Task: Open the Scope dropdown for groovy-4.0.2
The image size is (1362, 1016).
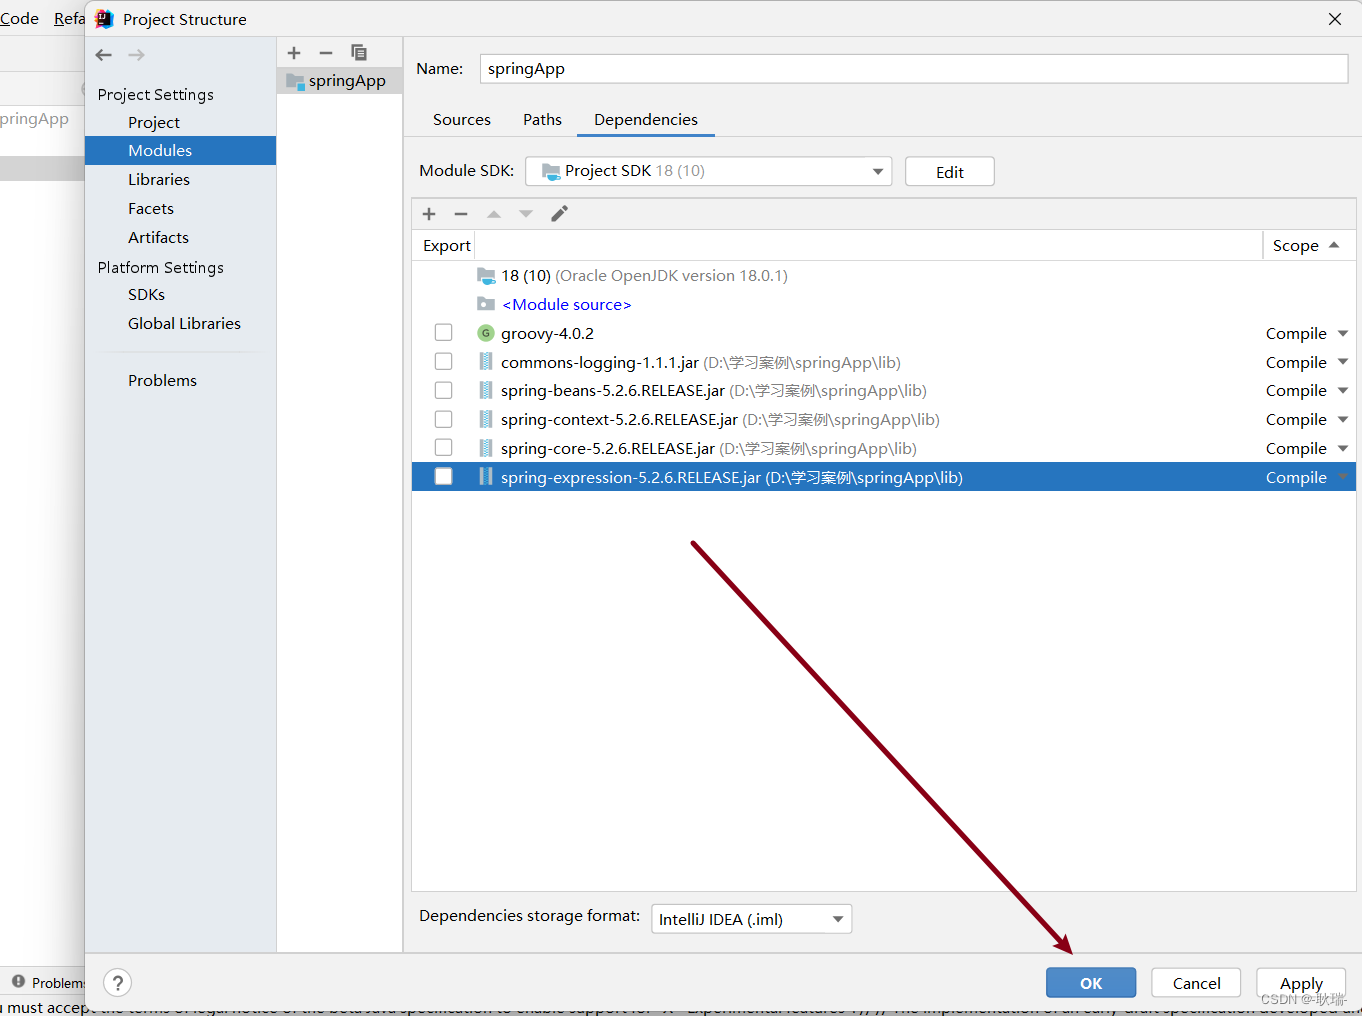Action: 1343,333
